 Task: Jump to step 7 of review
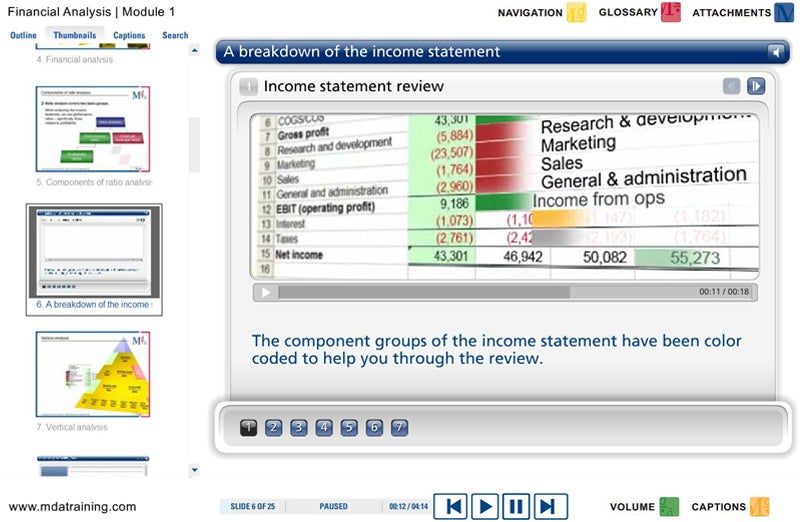pos(399,428)
